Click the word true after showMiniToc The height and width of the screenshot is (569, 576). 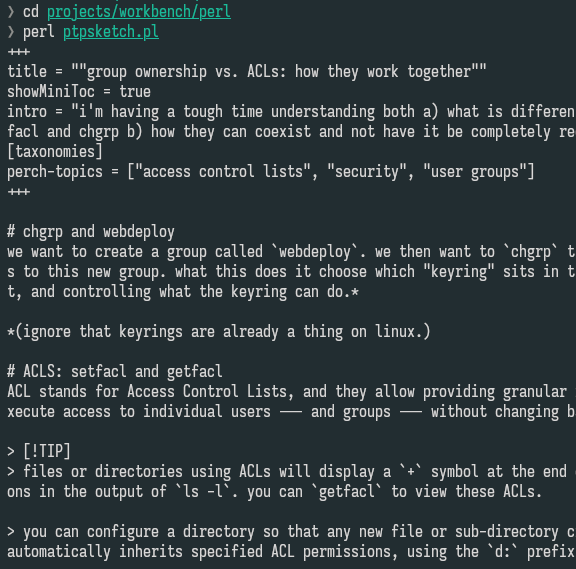tap(135, 92)
